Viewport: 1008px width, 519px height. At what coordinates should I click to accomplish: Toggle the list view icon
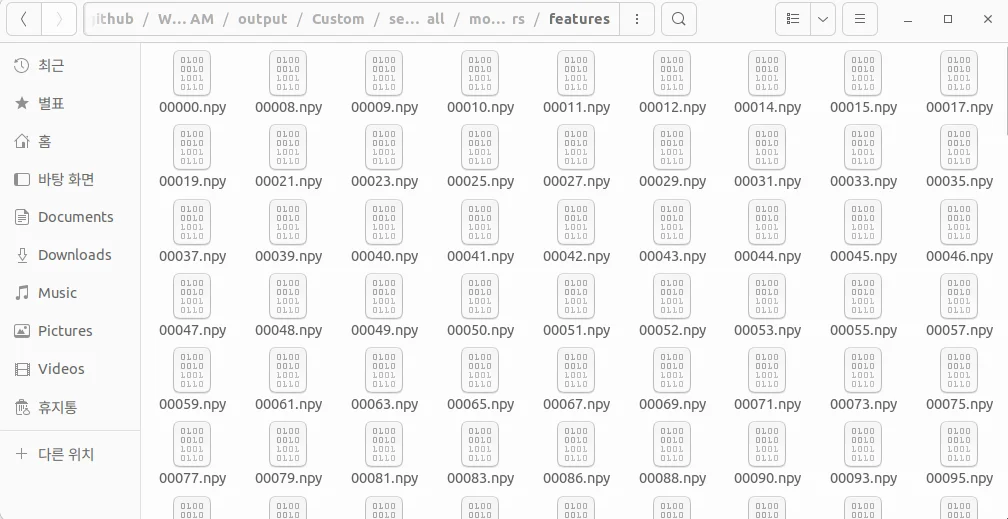point(793,19)
